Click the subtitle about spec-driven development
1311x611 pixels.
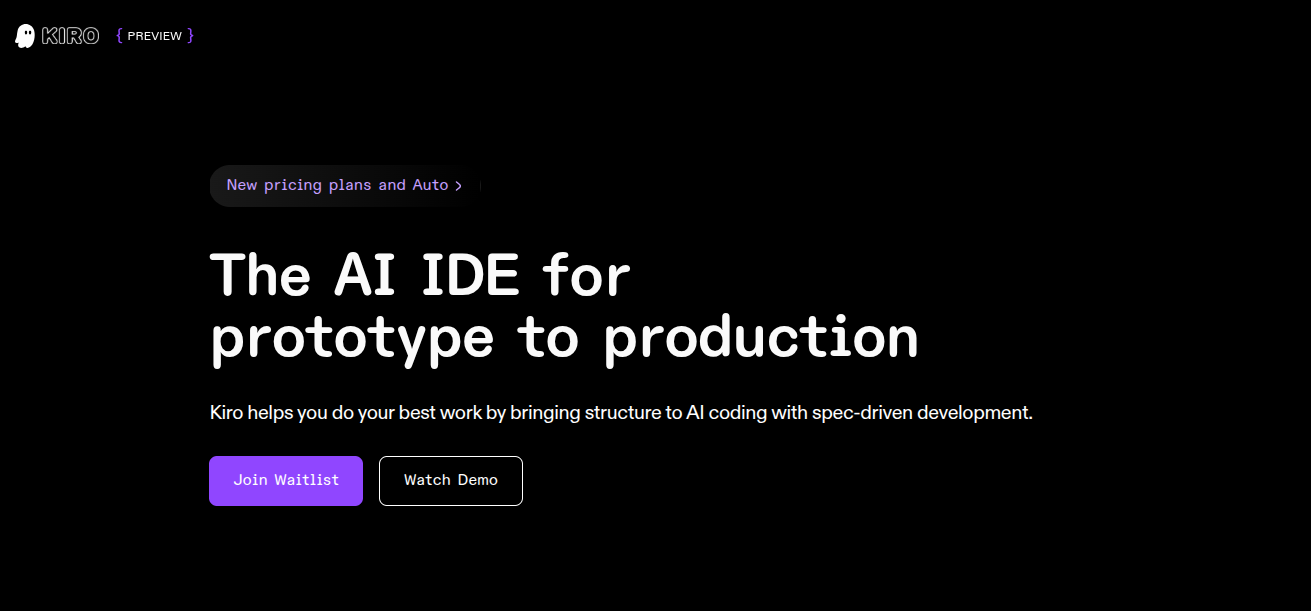tap(621, 412)
